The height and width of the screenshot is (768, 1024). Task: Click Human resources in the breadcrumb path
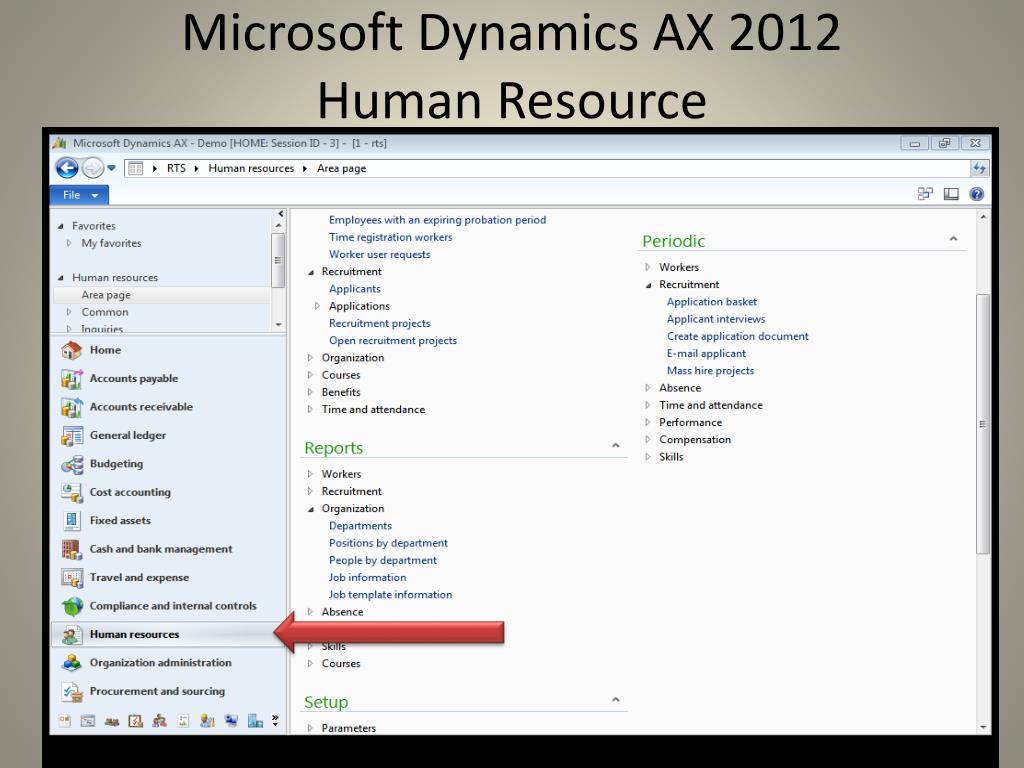click(x=251, y=168)
